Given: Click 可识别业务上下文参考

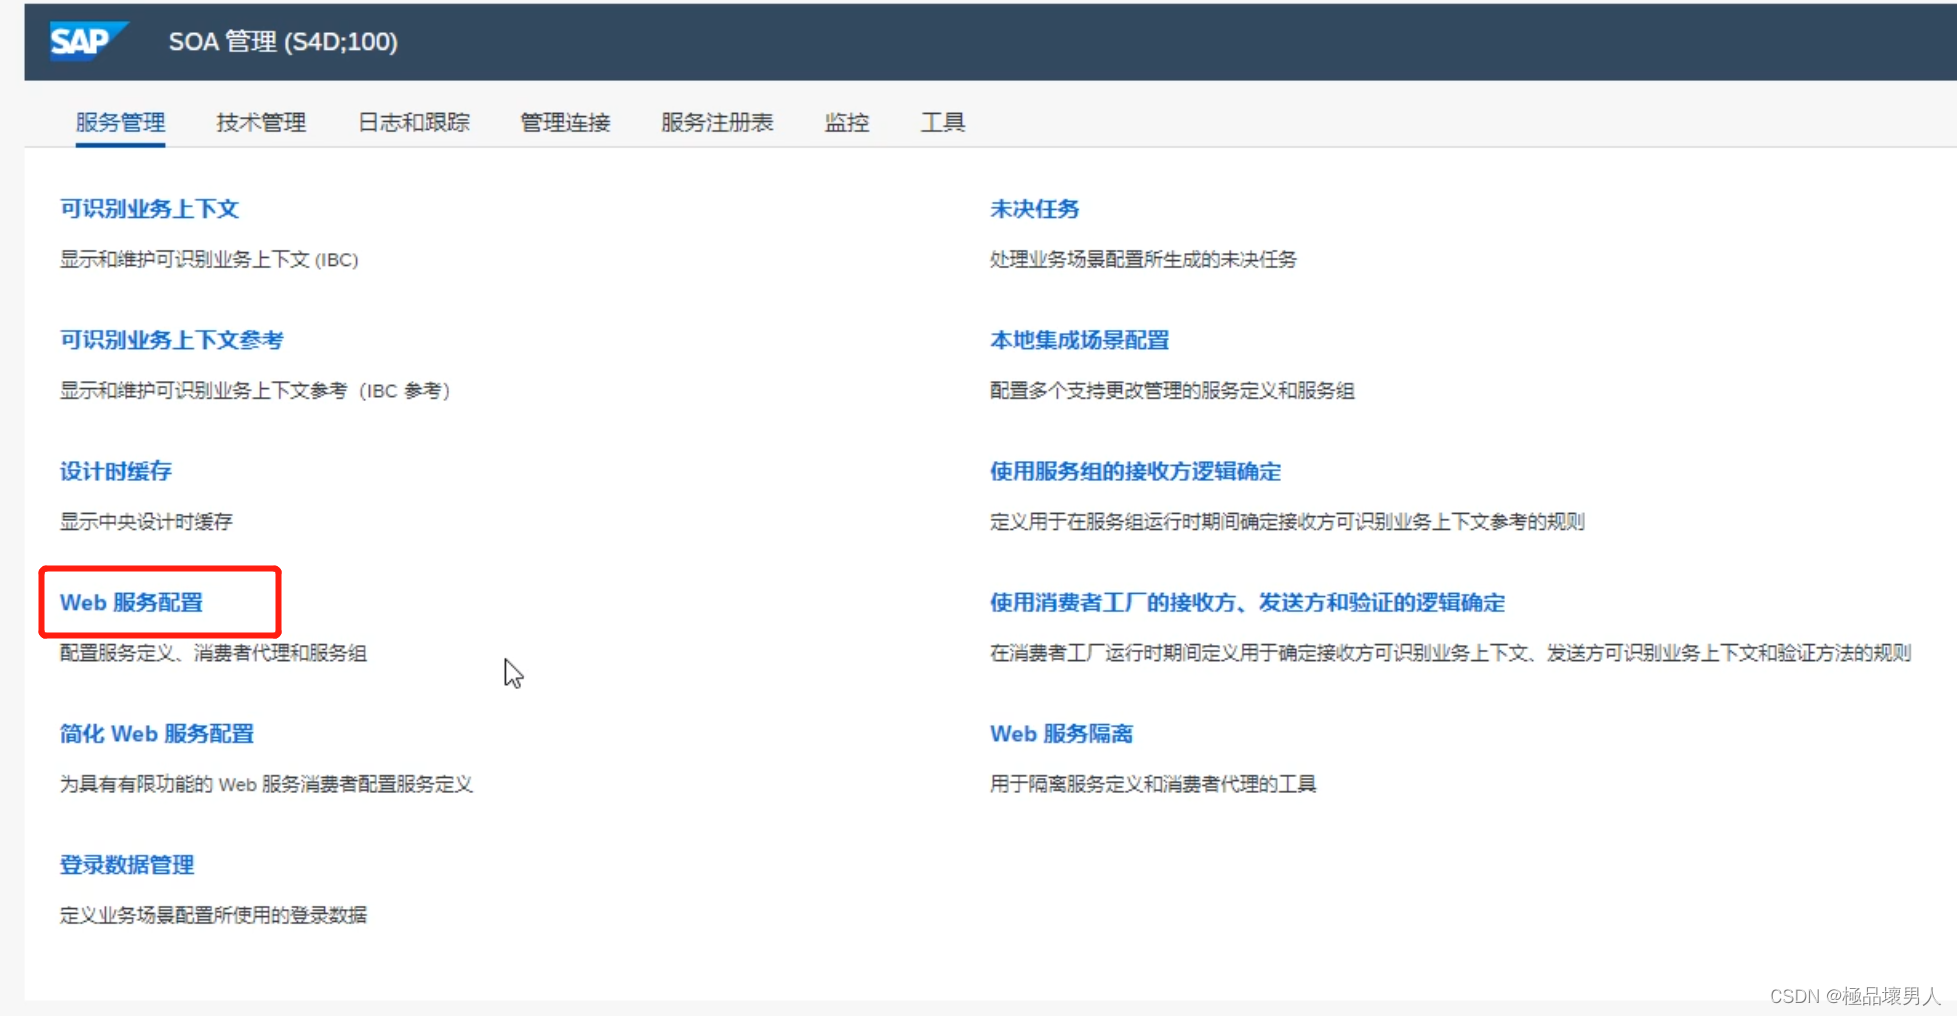Looking at the screenshot, I should click(170, 340).
